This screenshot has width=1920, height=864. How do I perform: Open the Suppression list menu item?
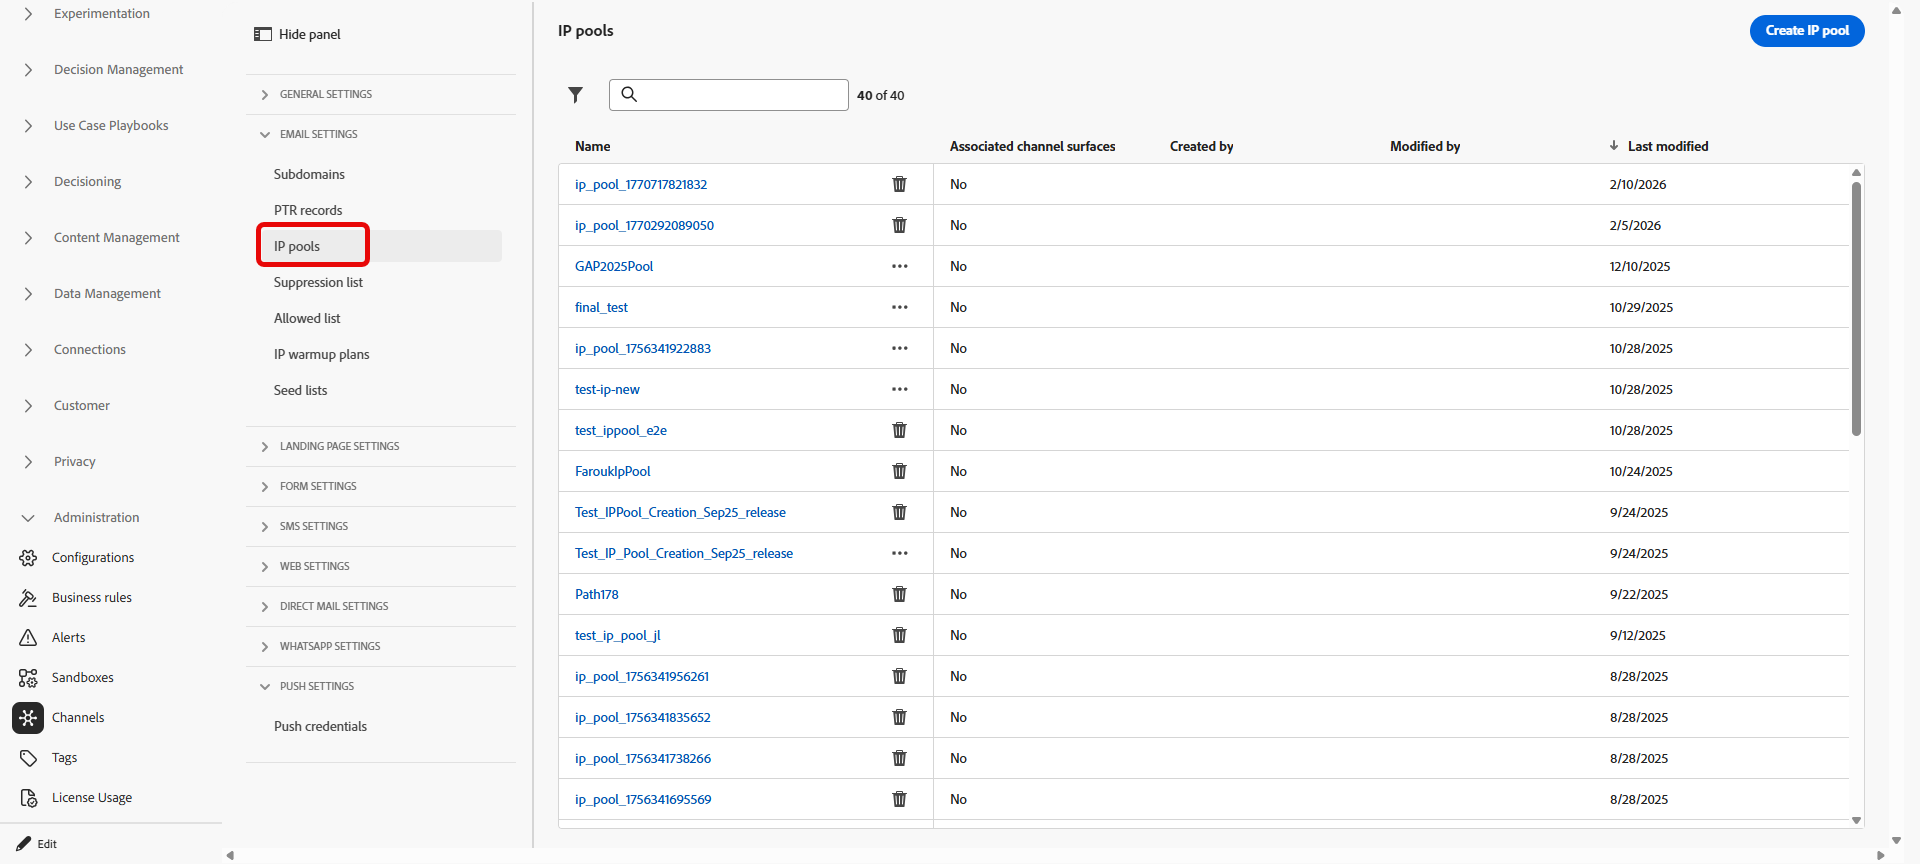click(x=318, y=283)
